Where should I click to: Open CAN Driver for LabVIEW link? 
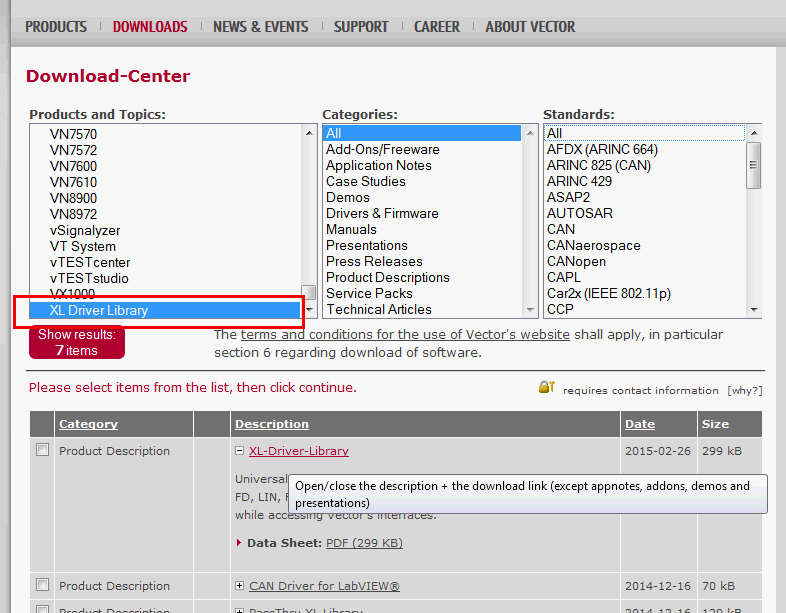click(x=324, y=585)
